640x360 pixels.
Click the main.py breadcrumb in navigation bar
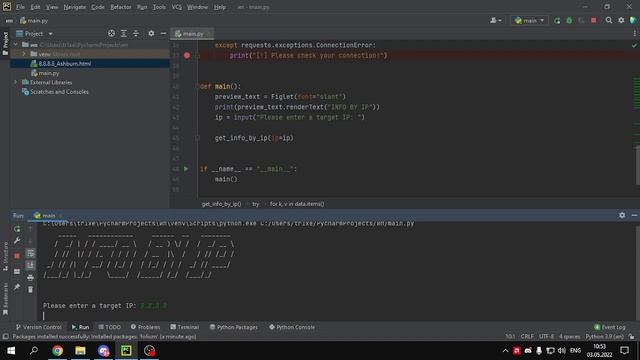[x=34, y=20]
